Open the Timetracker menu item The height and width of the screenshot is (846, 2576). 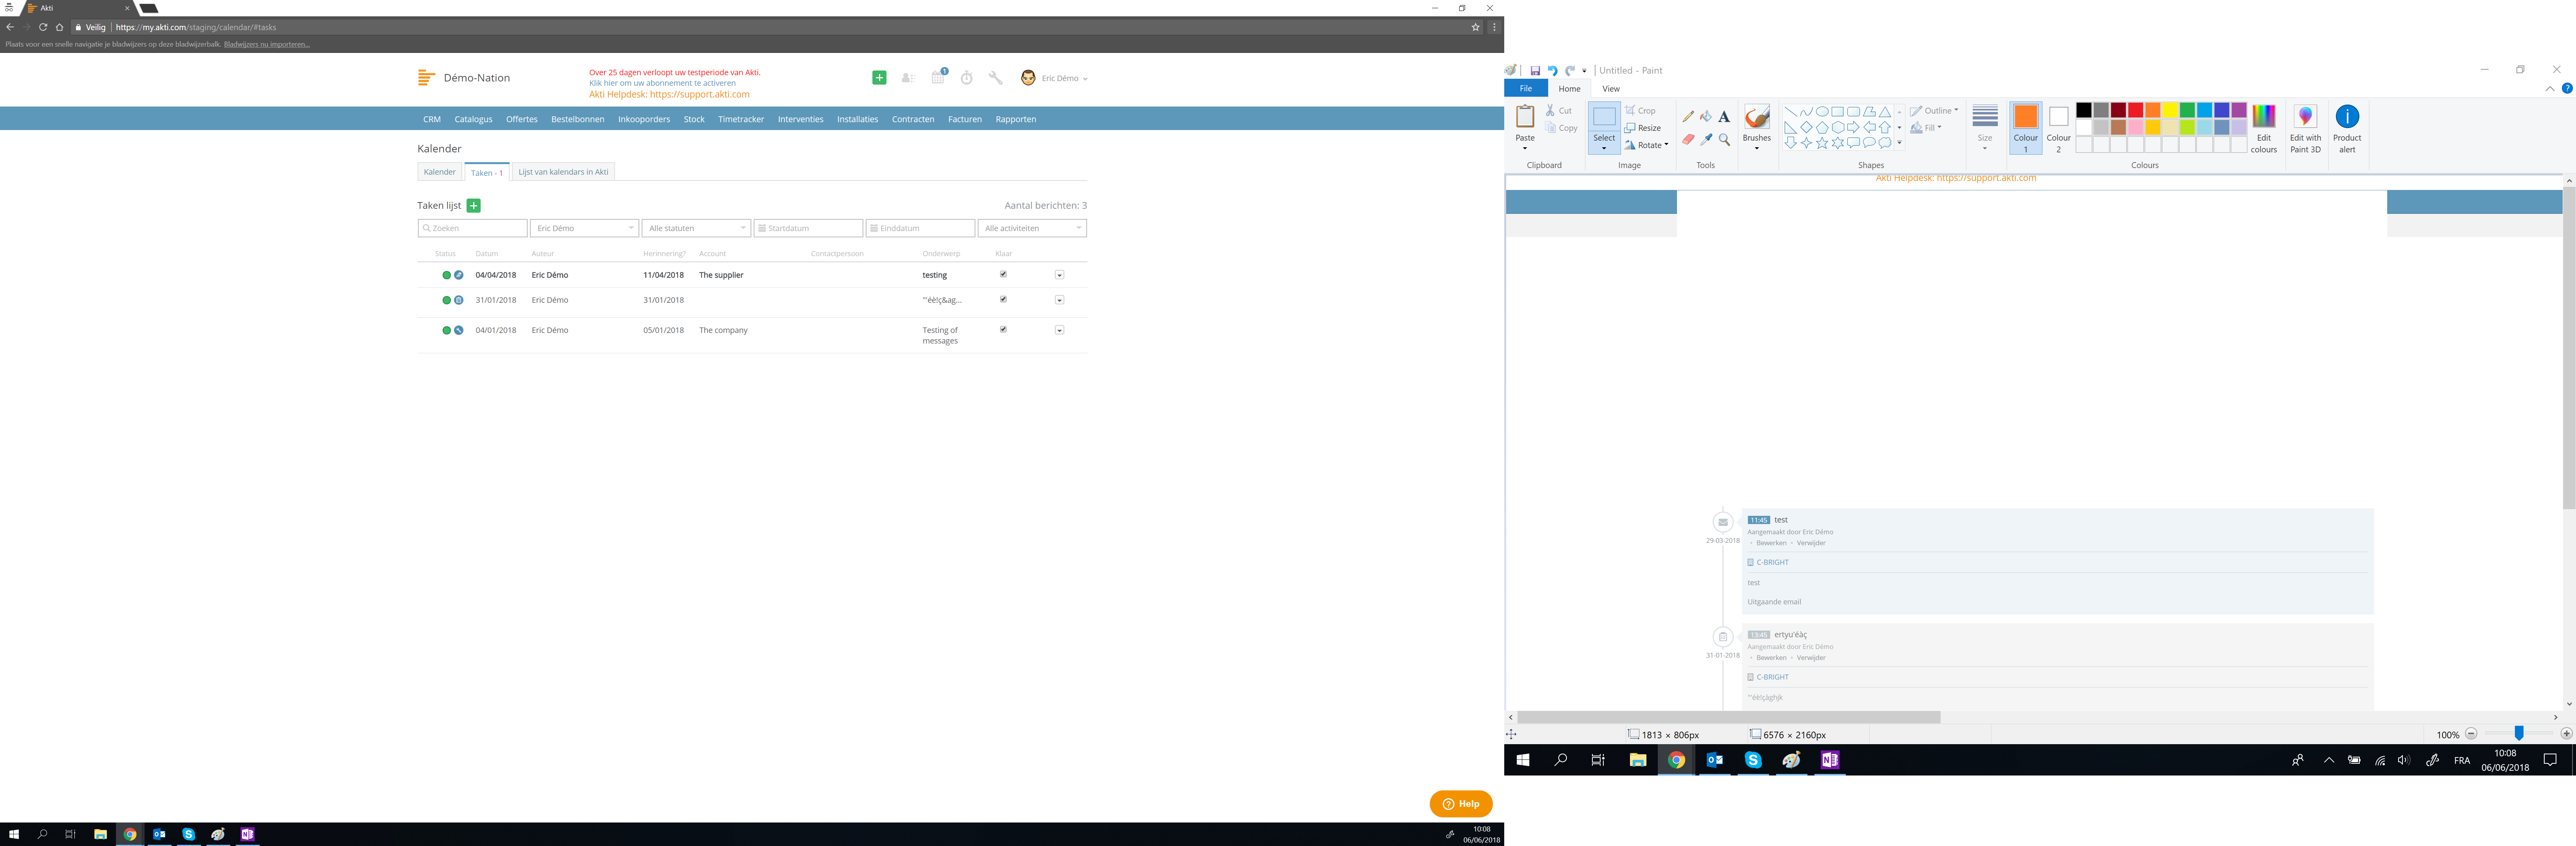pyautogui.click(x=741, y=119)
